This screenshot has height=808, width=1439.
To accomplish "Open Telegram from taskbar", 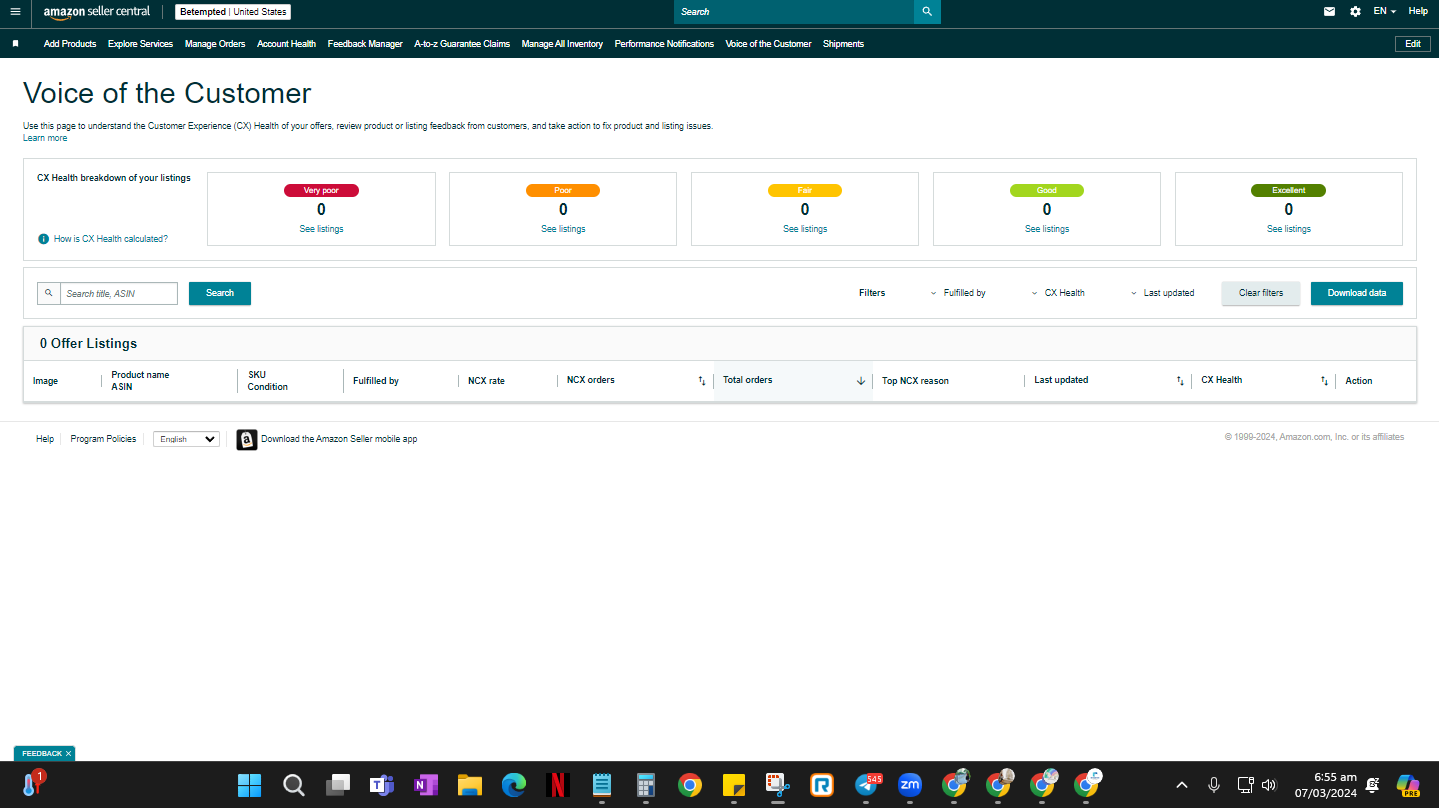I will (x=866, y=785).
